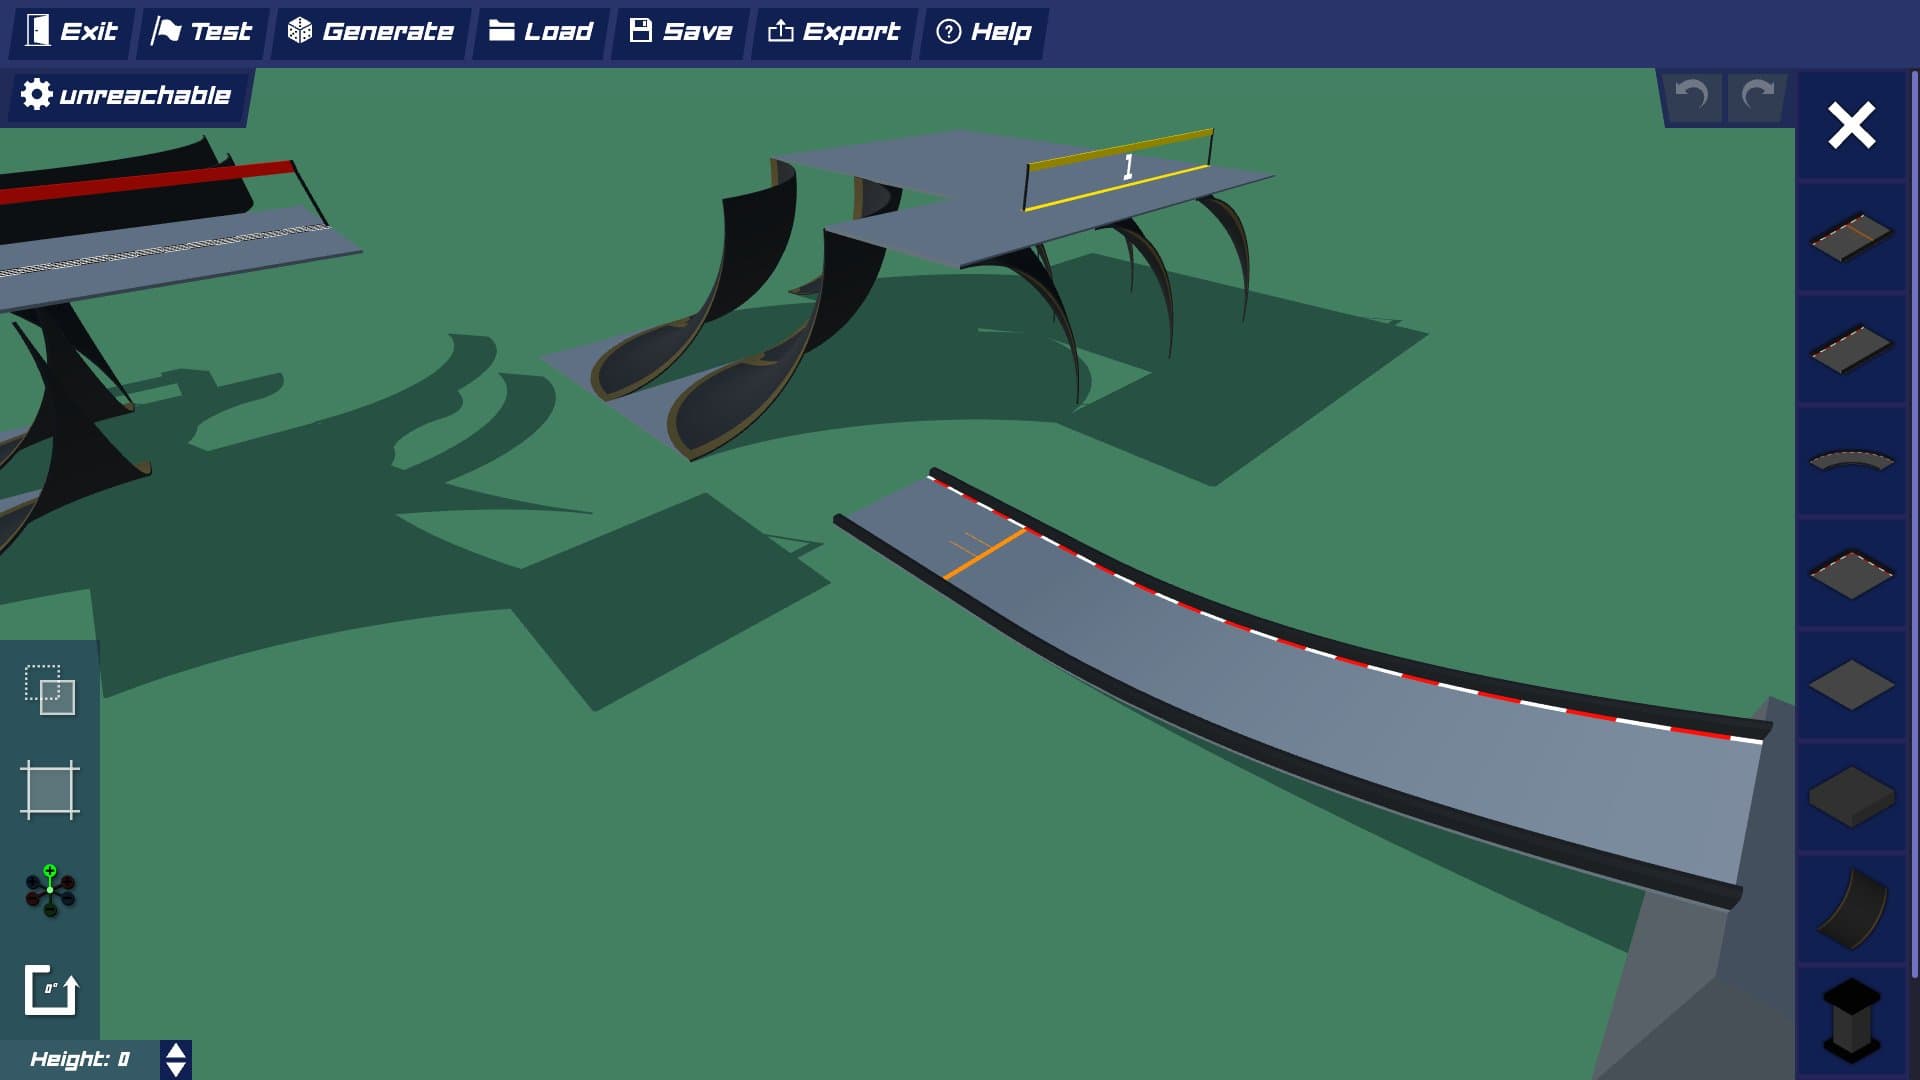Select the curved road piece

(x=1851, y=461)
